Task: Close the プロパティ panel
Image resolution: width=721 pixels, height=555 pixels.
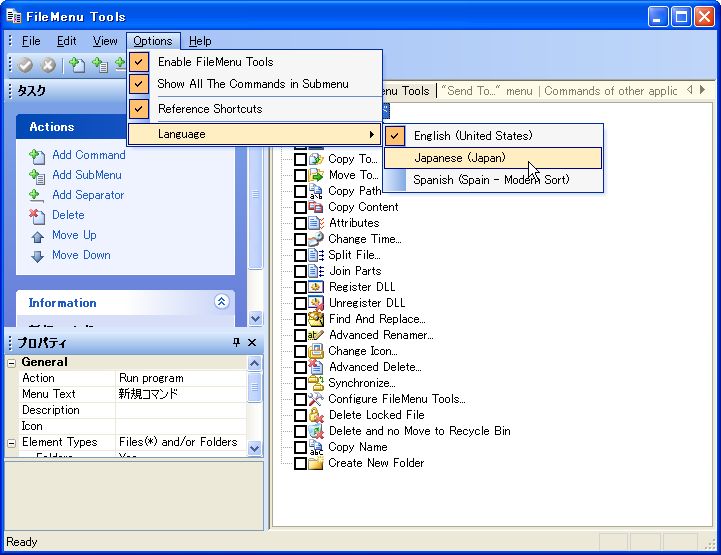Action: tap(252, 342)
